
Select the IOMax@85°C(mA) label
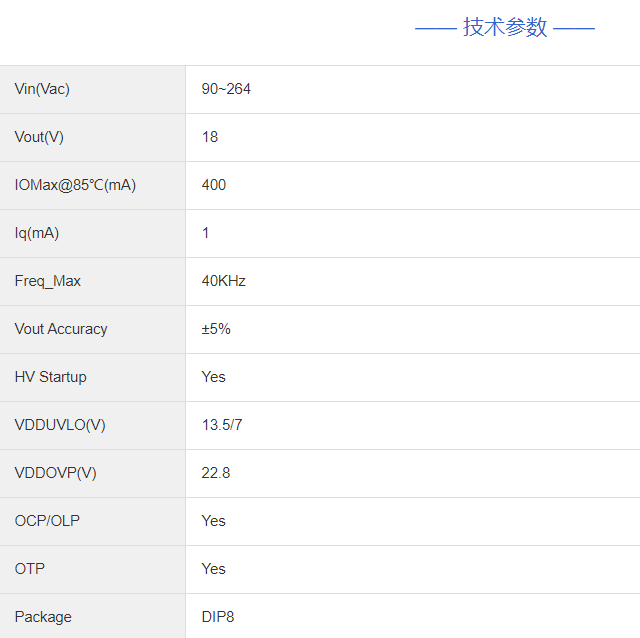[75, 185]
